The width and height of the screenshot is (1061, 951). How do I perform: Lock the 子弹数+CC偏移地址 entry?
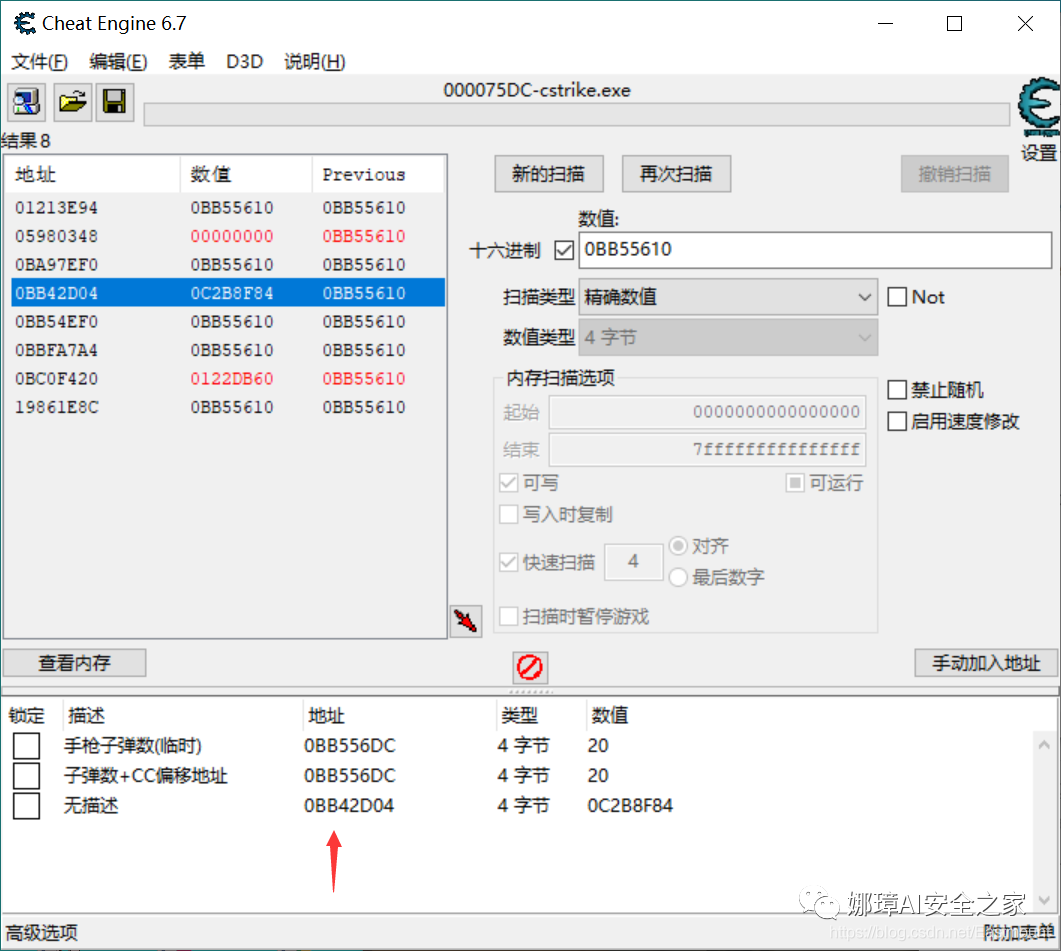click(26, 776)
